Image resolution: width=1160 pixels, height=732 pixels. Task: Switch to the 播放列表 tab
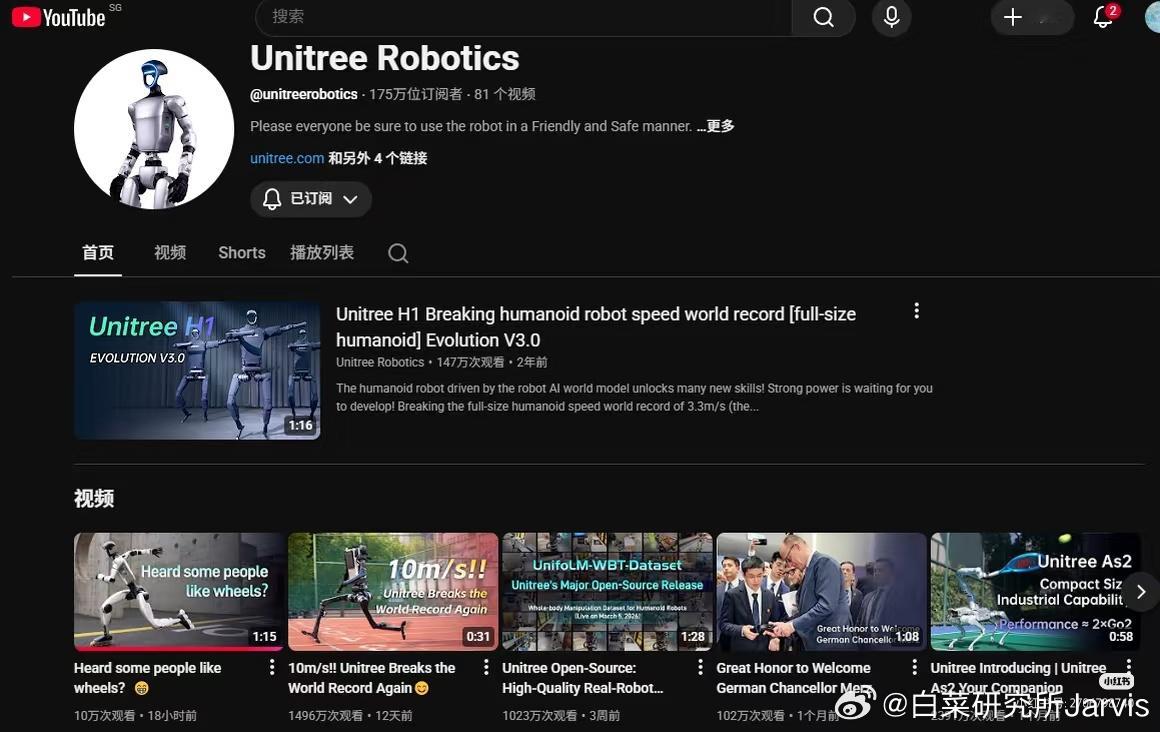(x=322, y=253)
